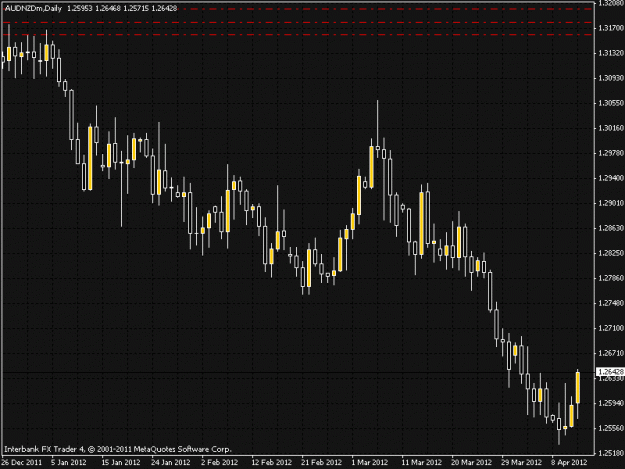Screen dimensions: 625x469
Task: Click the 1.30930 price axis label
Action: 611,78
